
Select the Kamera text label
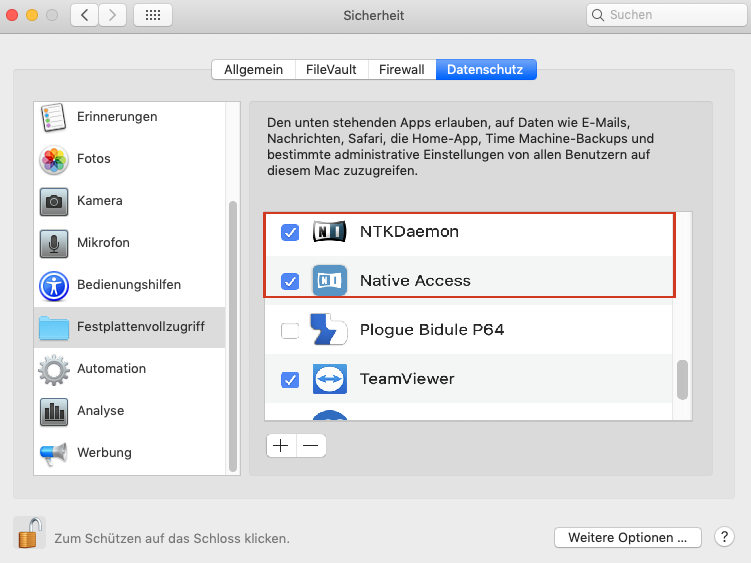(x=100, y=200)
